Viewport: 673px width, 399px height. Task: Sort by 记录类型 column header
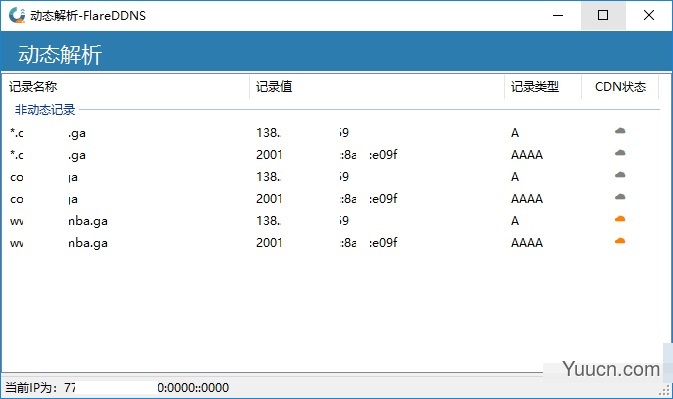click(x=543, y=87)
